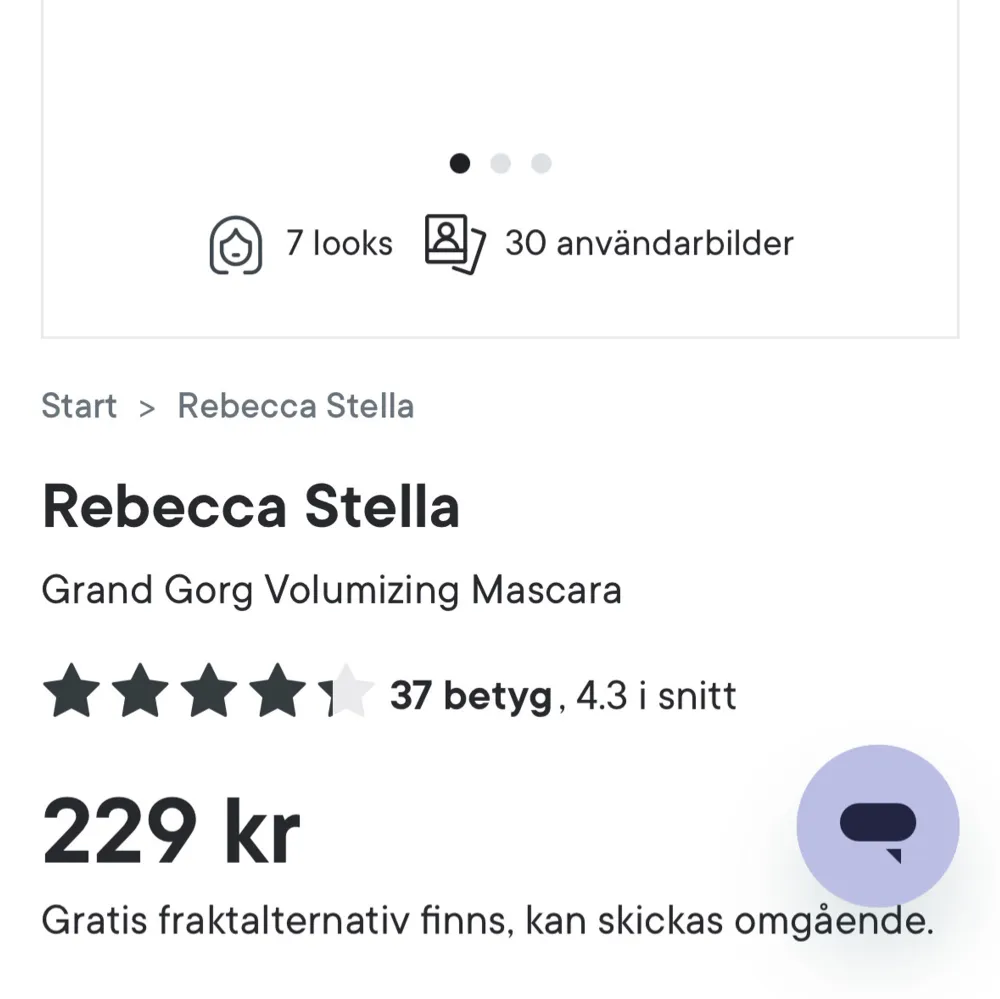Select the third carousel dot
This screenshot has width=1000, height=999.
click(541, 163)
